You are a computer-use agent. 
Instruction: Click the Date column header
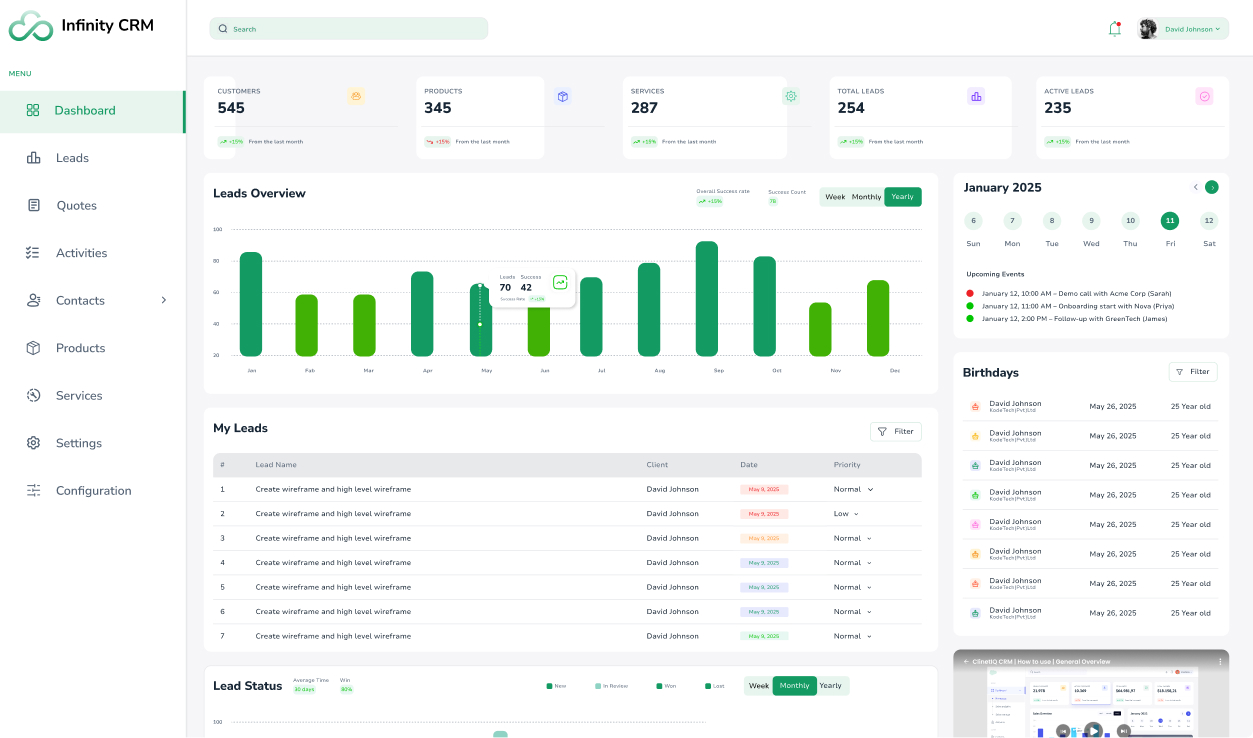pos(749,465)
